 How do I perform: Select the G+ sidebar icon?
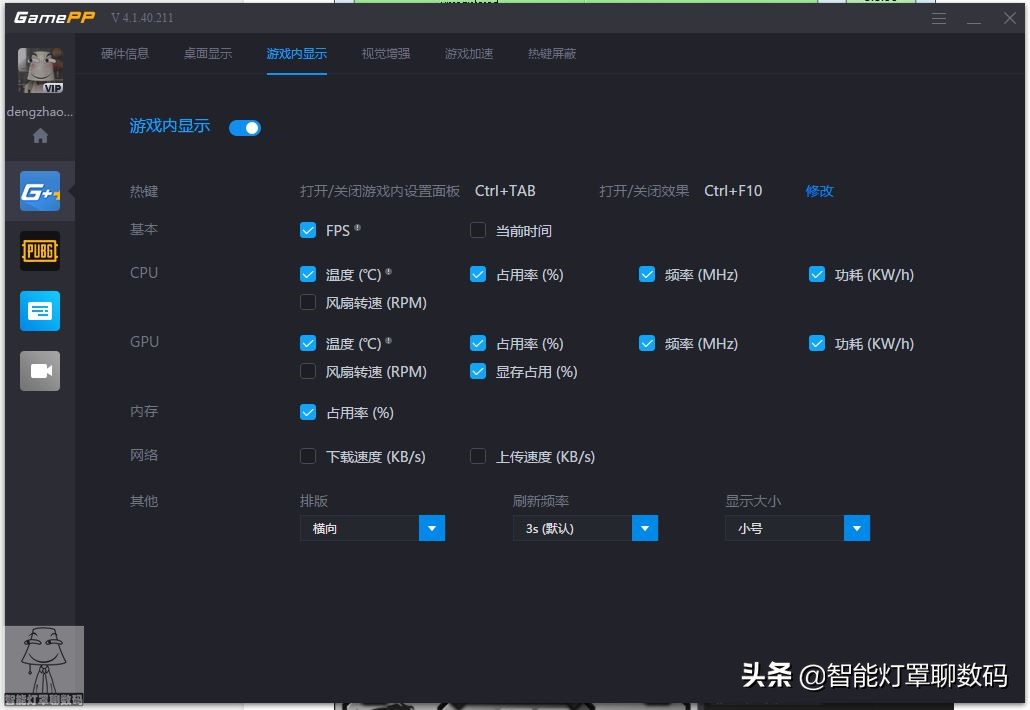(x=40, y=190)
